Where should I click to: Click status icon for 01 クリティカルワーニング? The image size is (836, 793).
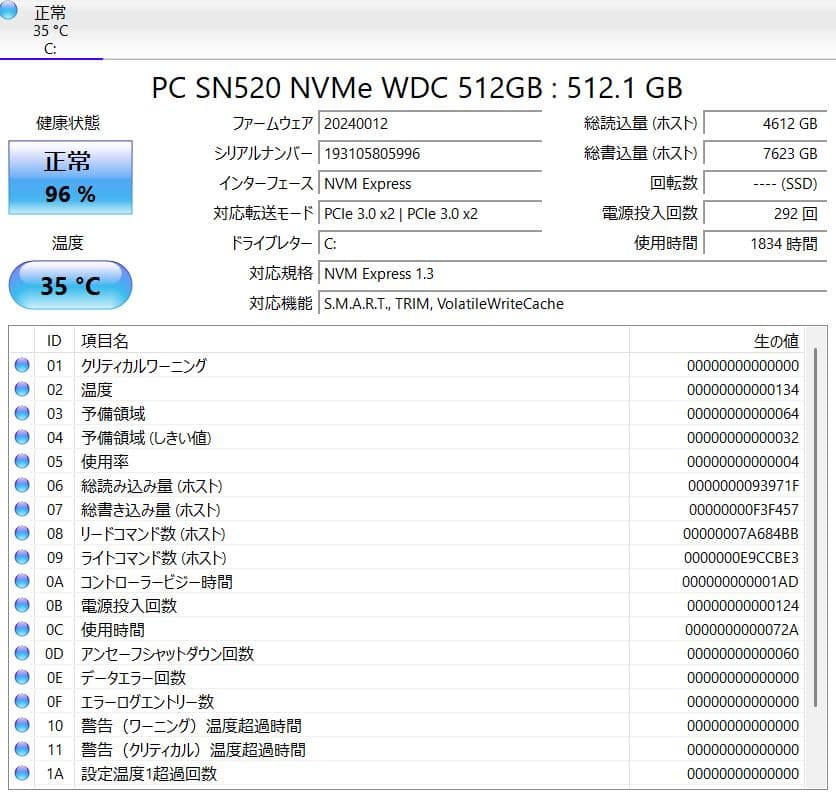(x=22, y=365)
